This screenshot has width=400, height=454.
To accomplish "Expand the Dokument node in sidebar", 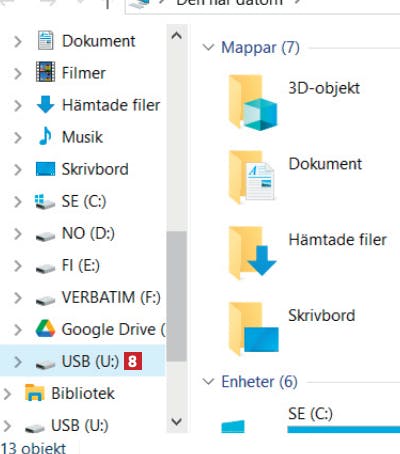I will coord(18,42).
